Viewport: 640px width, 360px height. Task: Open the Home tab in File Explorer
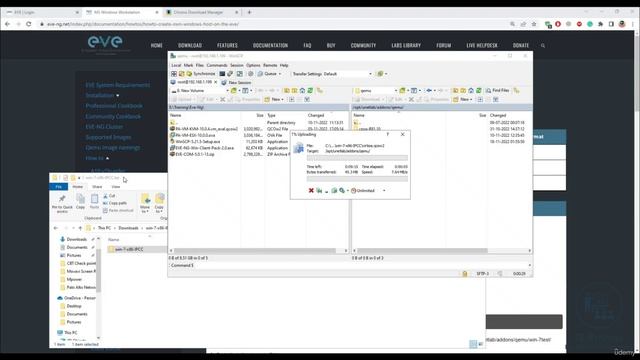(78, 187)
